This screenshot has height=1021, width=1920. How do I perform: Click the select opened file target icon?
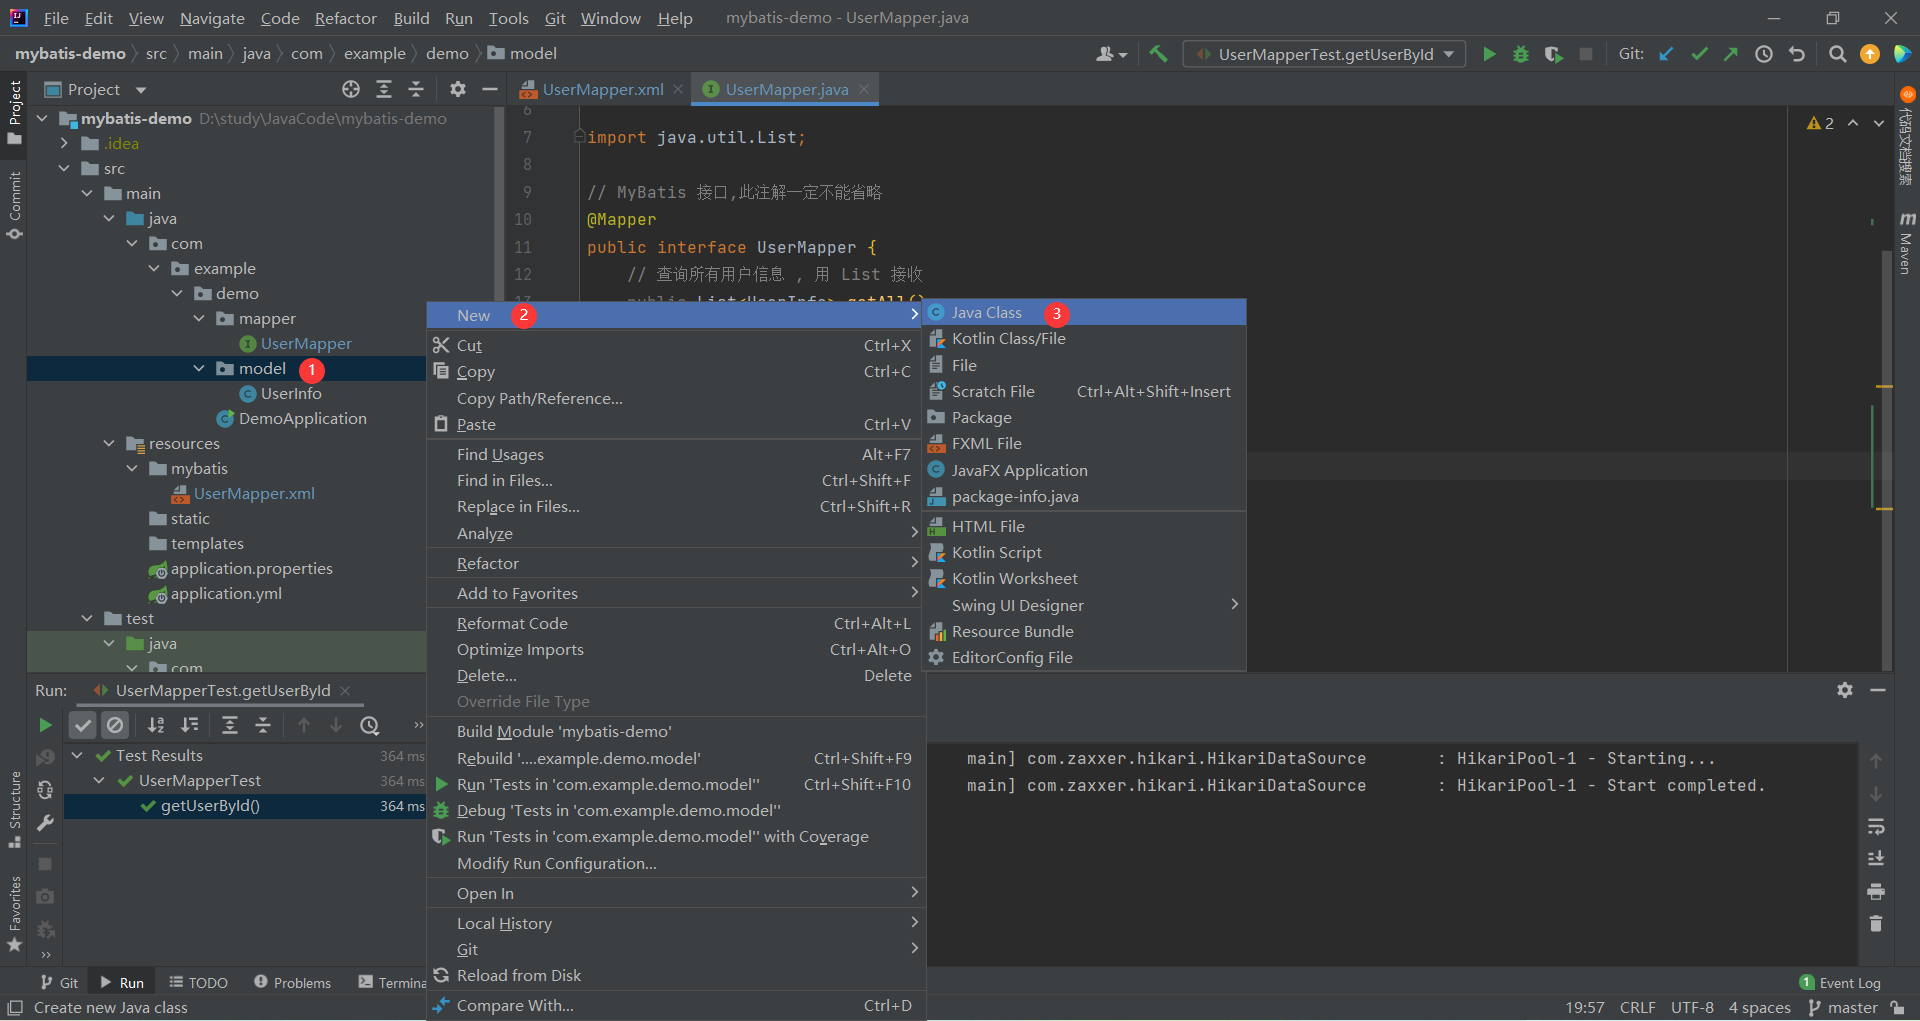[x=351, y=89]
